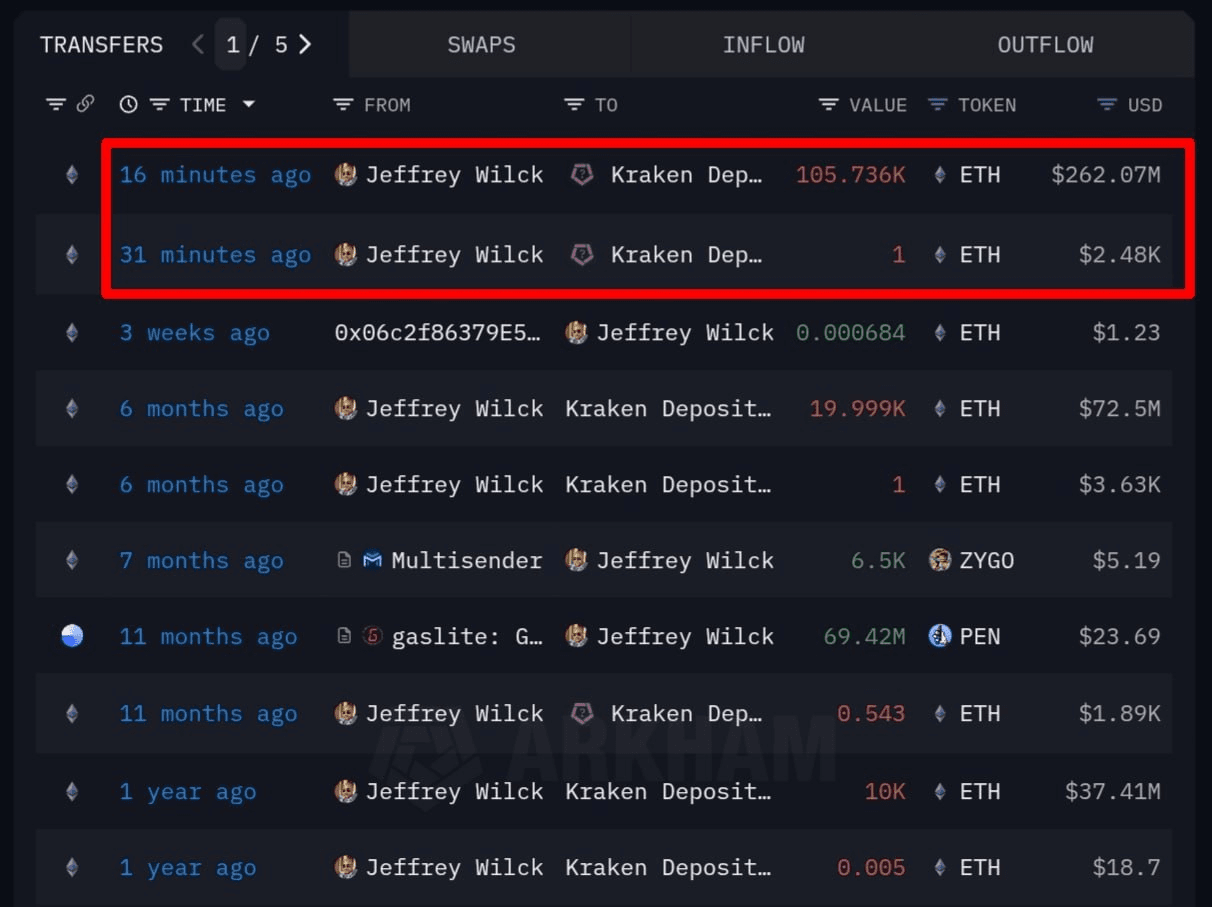Click the Ethereum chain icon in the 3 weeks row
The height and width of the screenshot is (907, 1212).
(72, 333)
